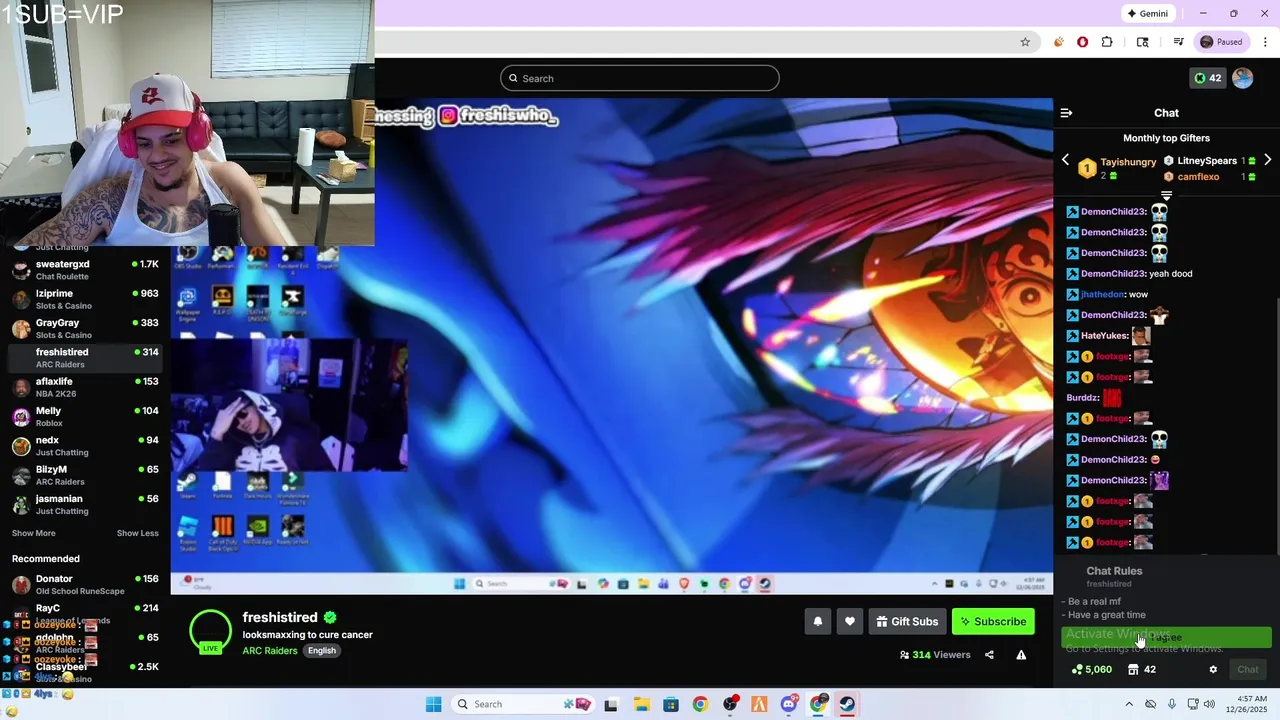The width and height of the screenshot is (1280, 720).
Task: Open recommended channel Donator
Action: pyautogui.click(x=85, y=584)
